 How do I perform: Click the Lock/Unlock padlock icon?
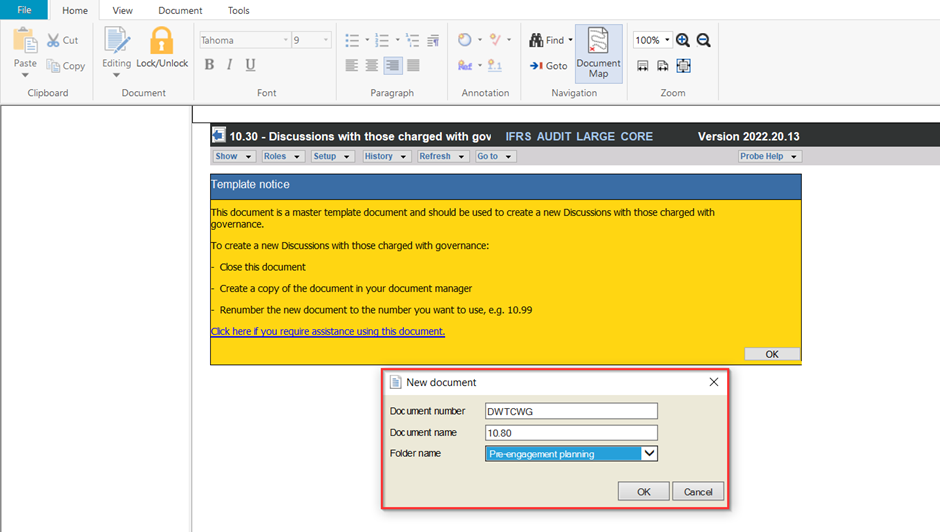[161, 42]
